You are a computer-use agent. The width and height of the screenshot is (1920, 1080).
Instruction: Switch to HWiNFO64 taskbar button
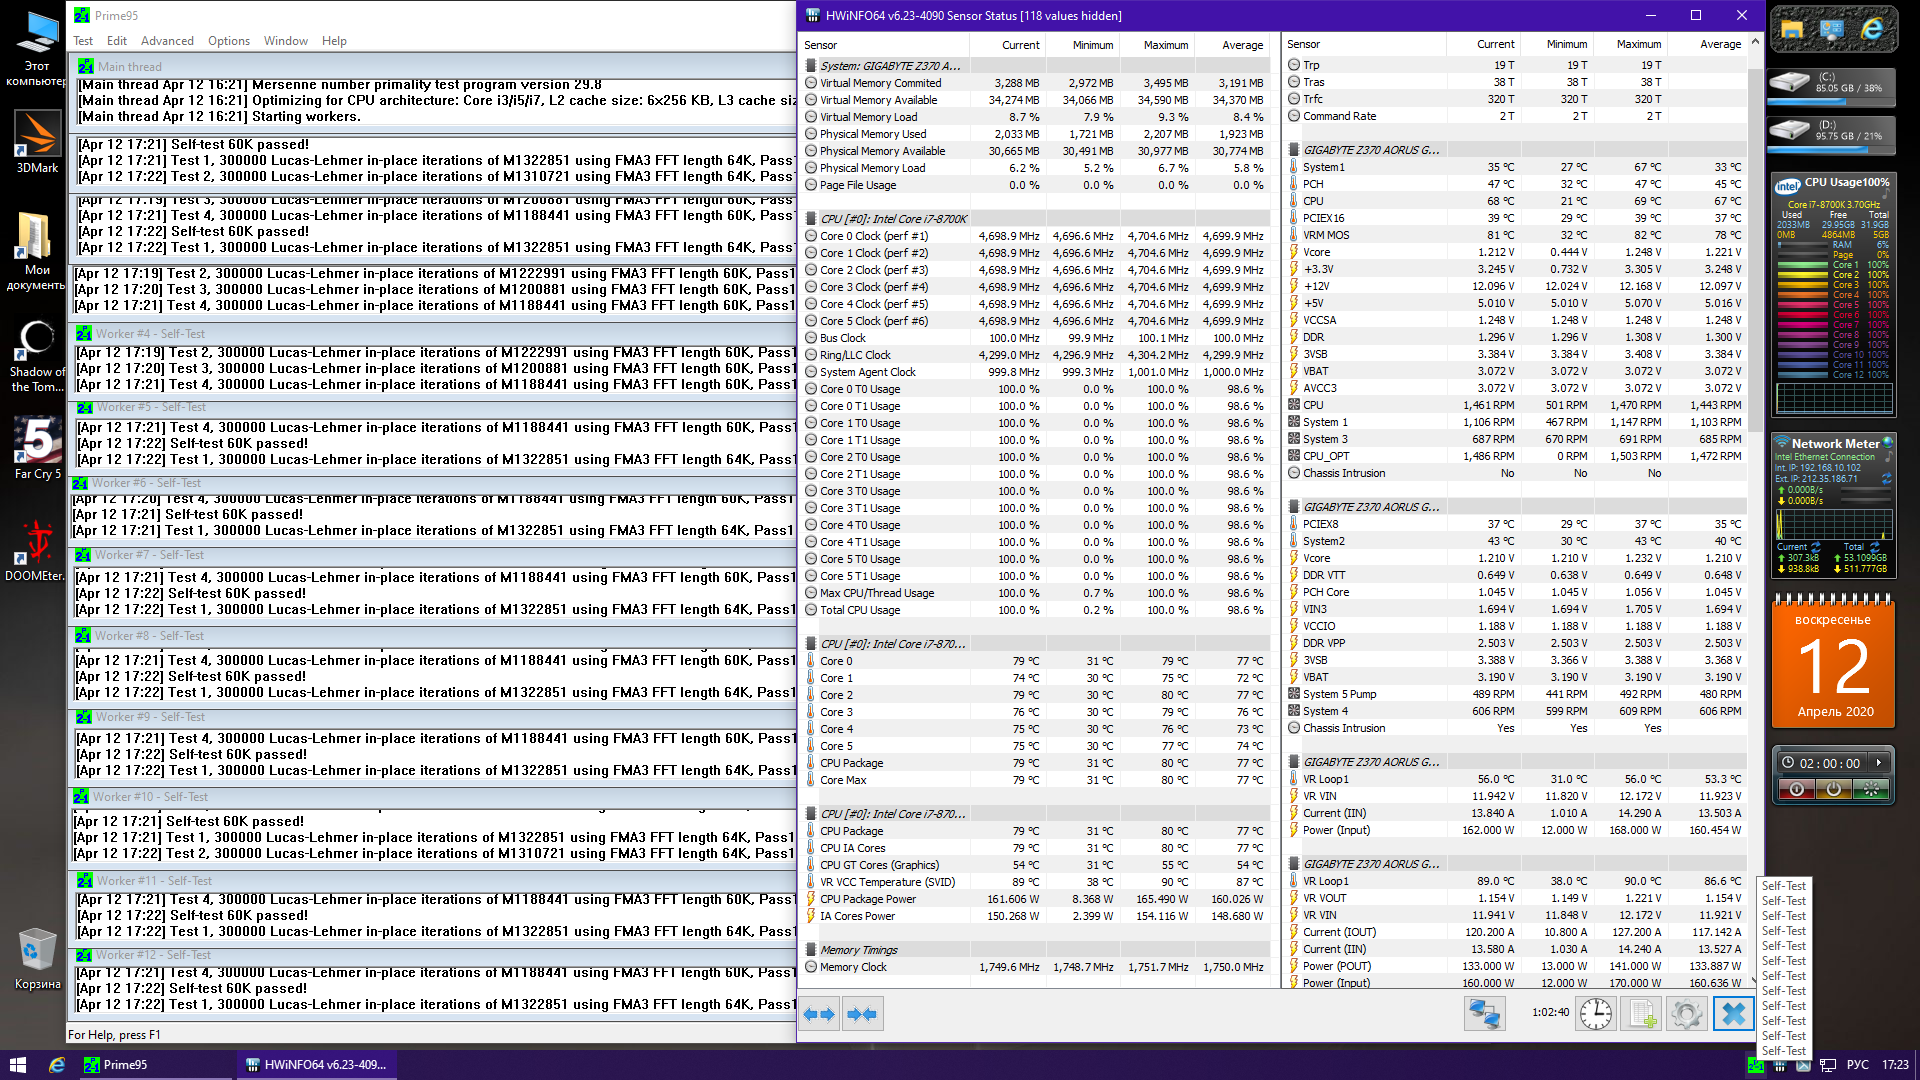pos(317,1065)
